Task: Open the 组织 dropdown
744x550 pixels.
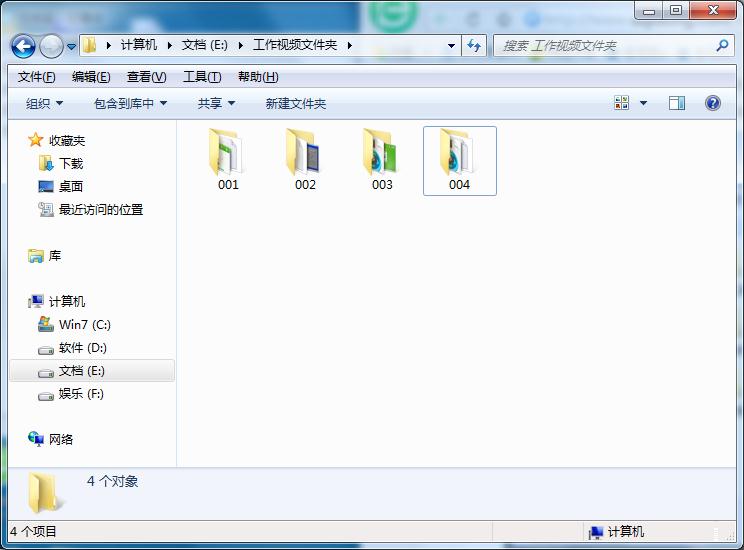Action: click(x=45, y=103)
